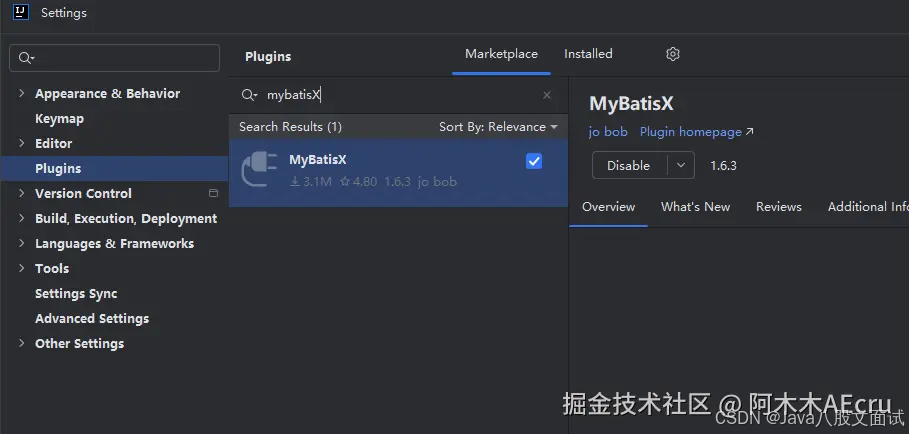Screen dimensions: 909x434
Task: Clear the plugin search field
Action: point(547,95)
